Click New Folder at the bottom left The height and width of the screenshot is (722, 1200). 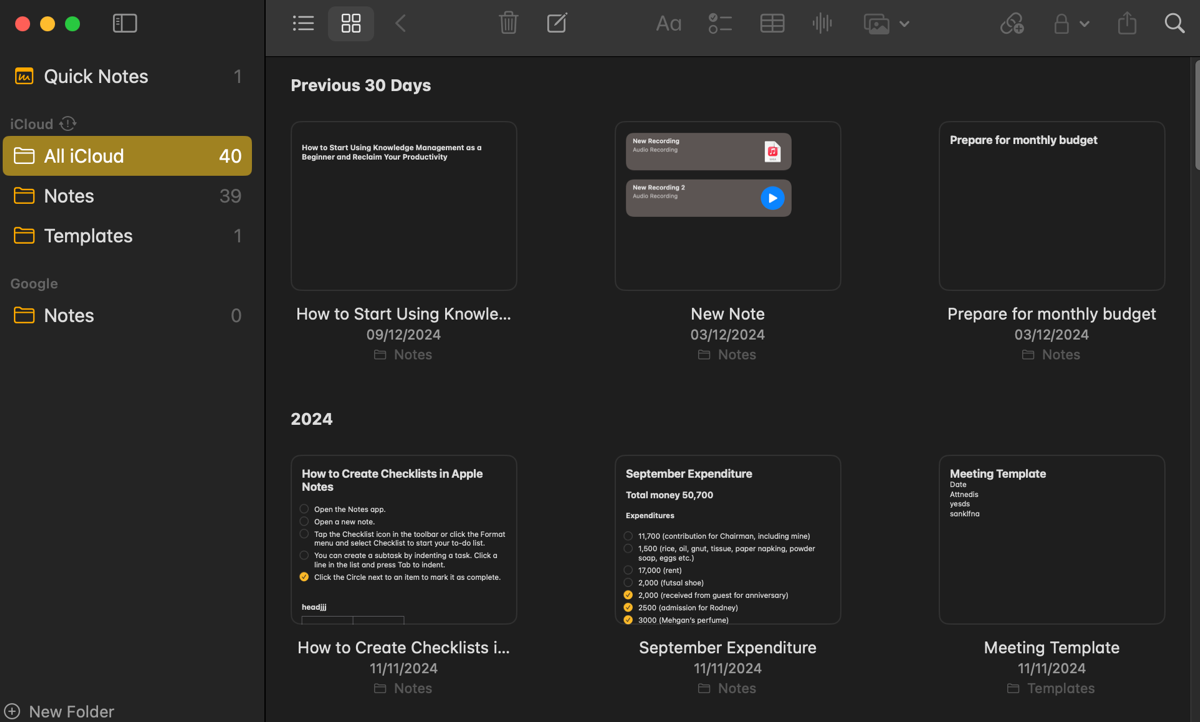(59, 711)
